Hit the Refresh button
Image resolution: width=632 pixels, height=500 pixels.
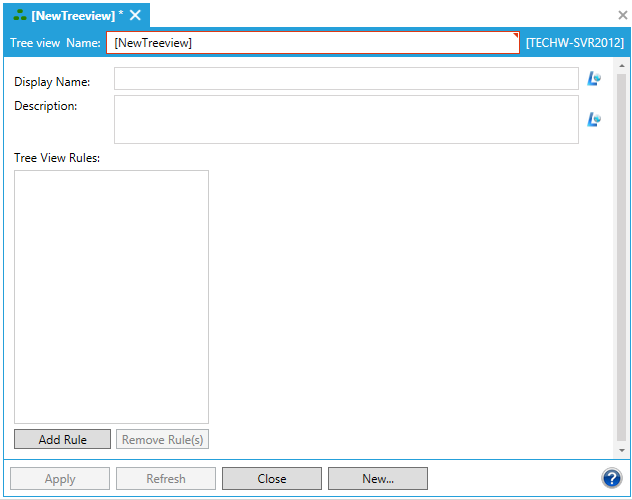point(166,479)
